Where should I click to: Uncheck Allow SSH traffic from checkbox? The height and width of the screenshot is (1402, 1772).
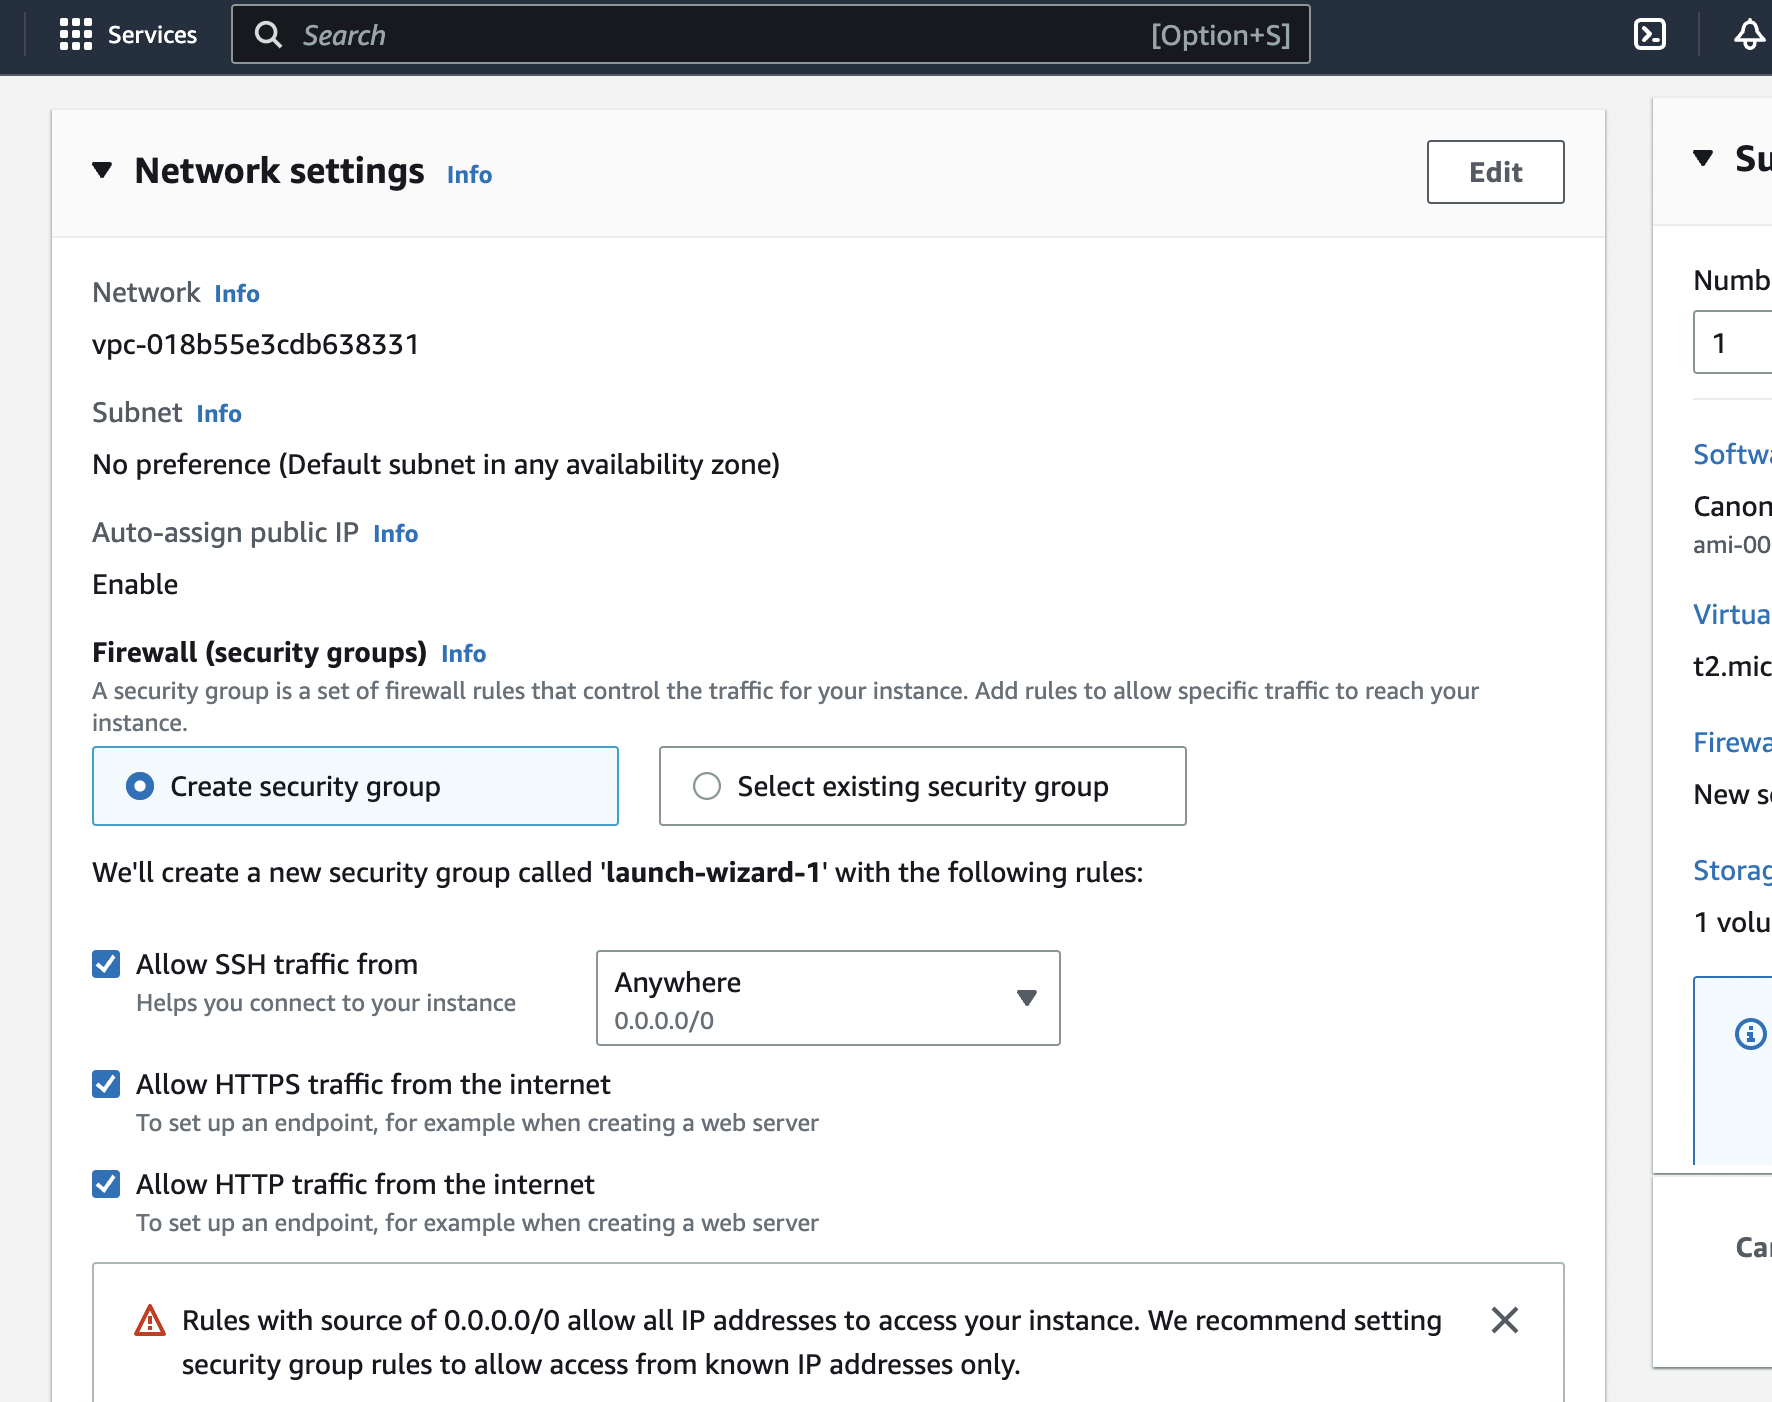click(106, 964)
